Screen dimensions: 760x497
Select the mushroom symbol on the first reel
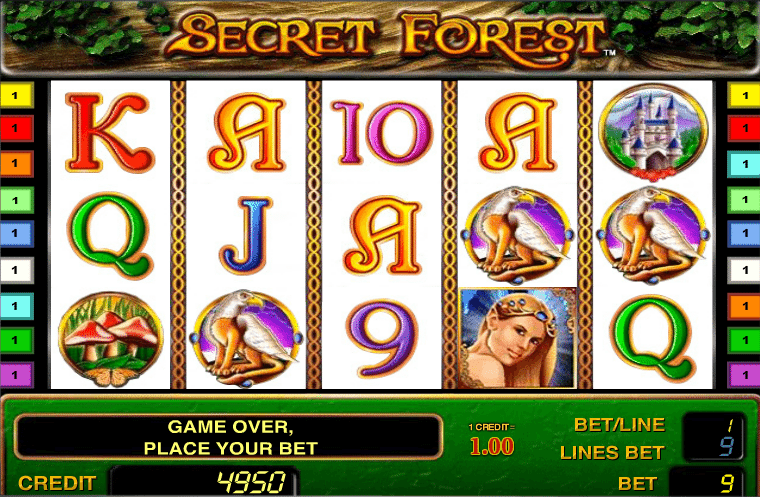(x=111, y=339)
